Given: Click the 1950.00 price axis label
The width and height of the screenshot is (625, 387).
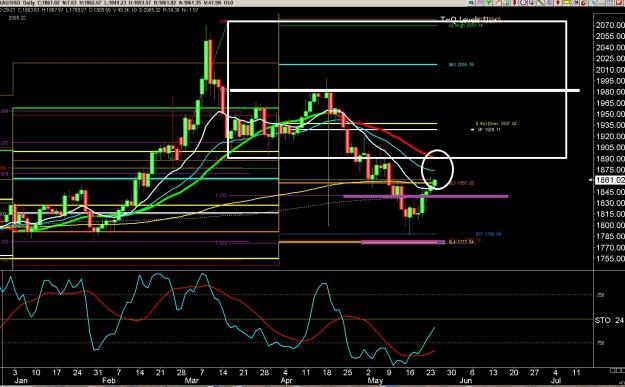Looking at the screenshot, I should [610, 114].
